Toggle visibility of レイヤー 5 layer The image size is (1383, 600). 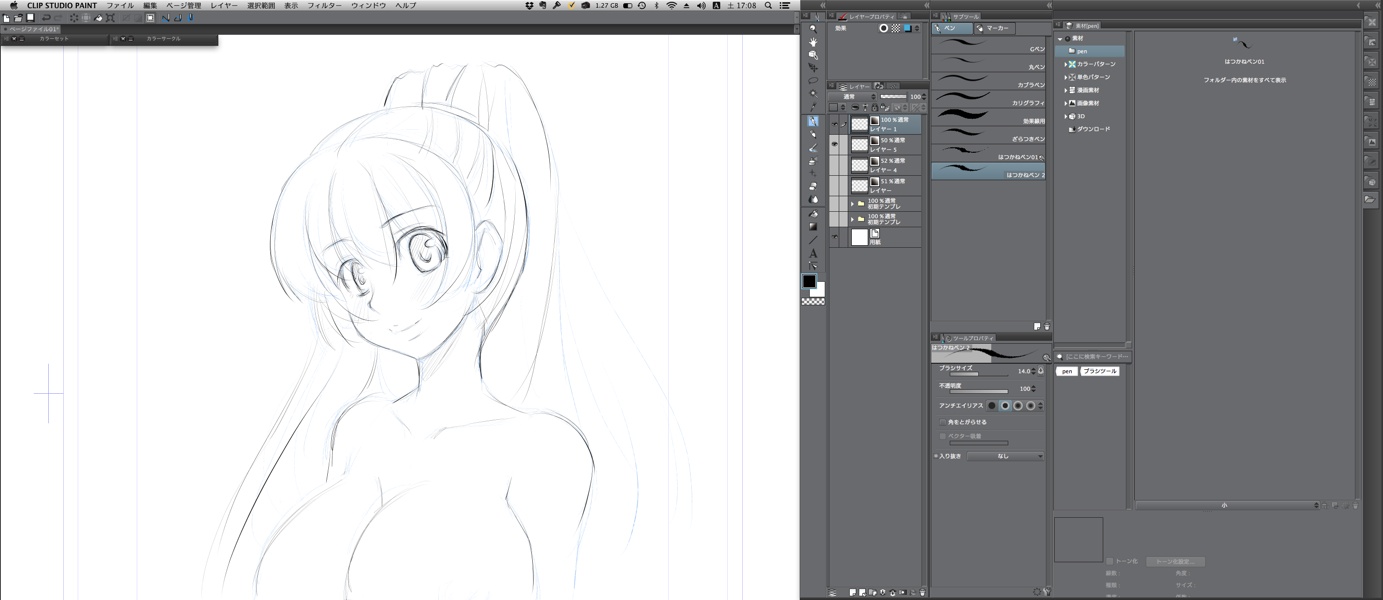pyautogui.click(x=835, y=144)
